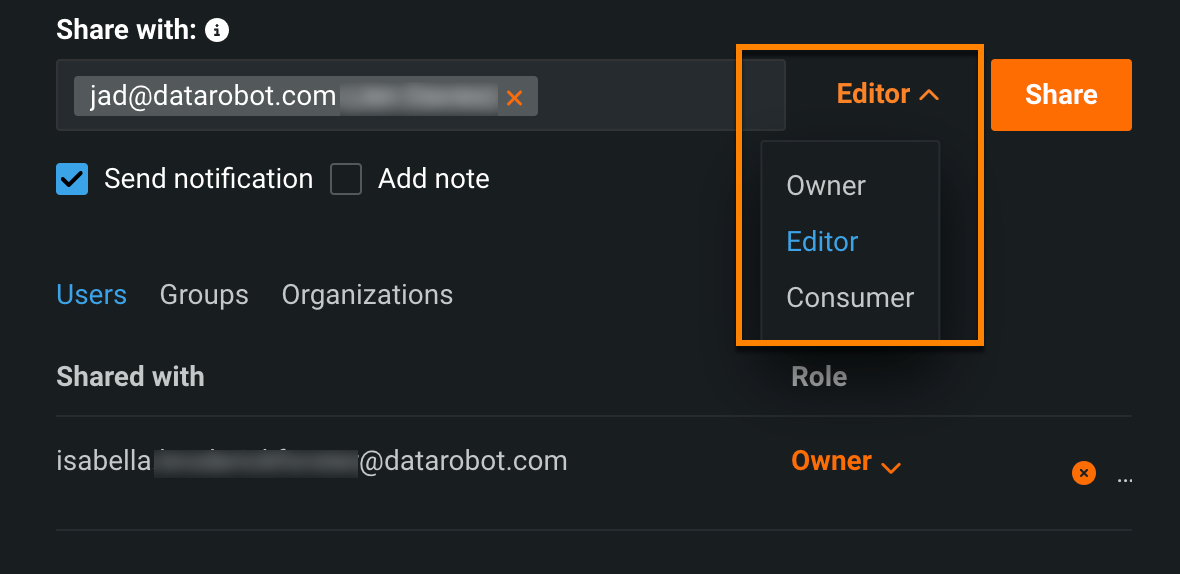The height and width of the screenshot is (574, 1180).
Task: Go to the Organizations tab
Action: pyautogui.click(x=367, y=295)
